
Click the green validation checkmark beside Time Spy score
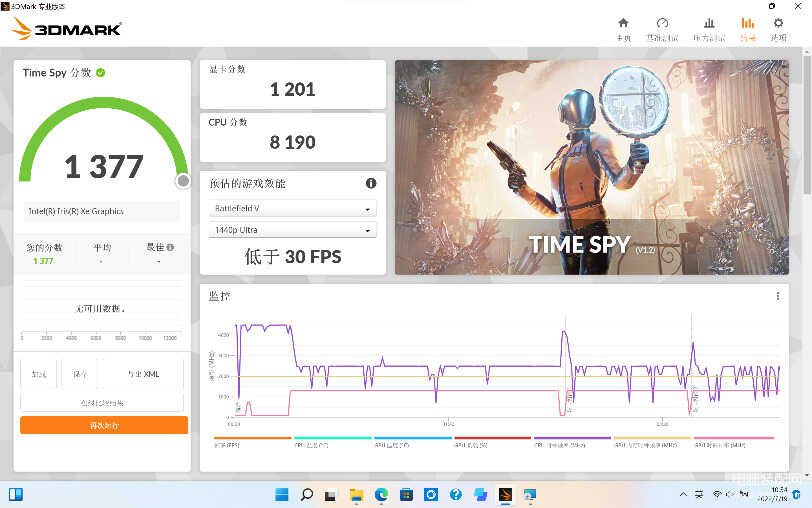(x=100, y=72)
